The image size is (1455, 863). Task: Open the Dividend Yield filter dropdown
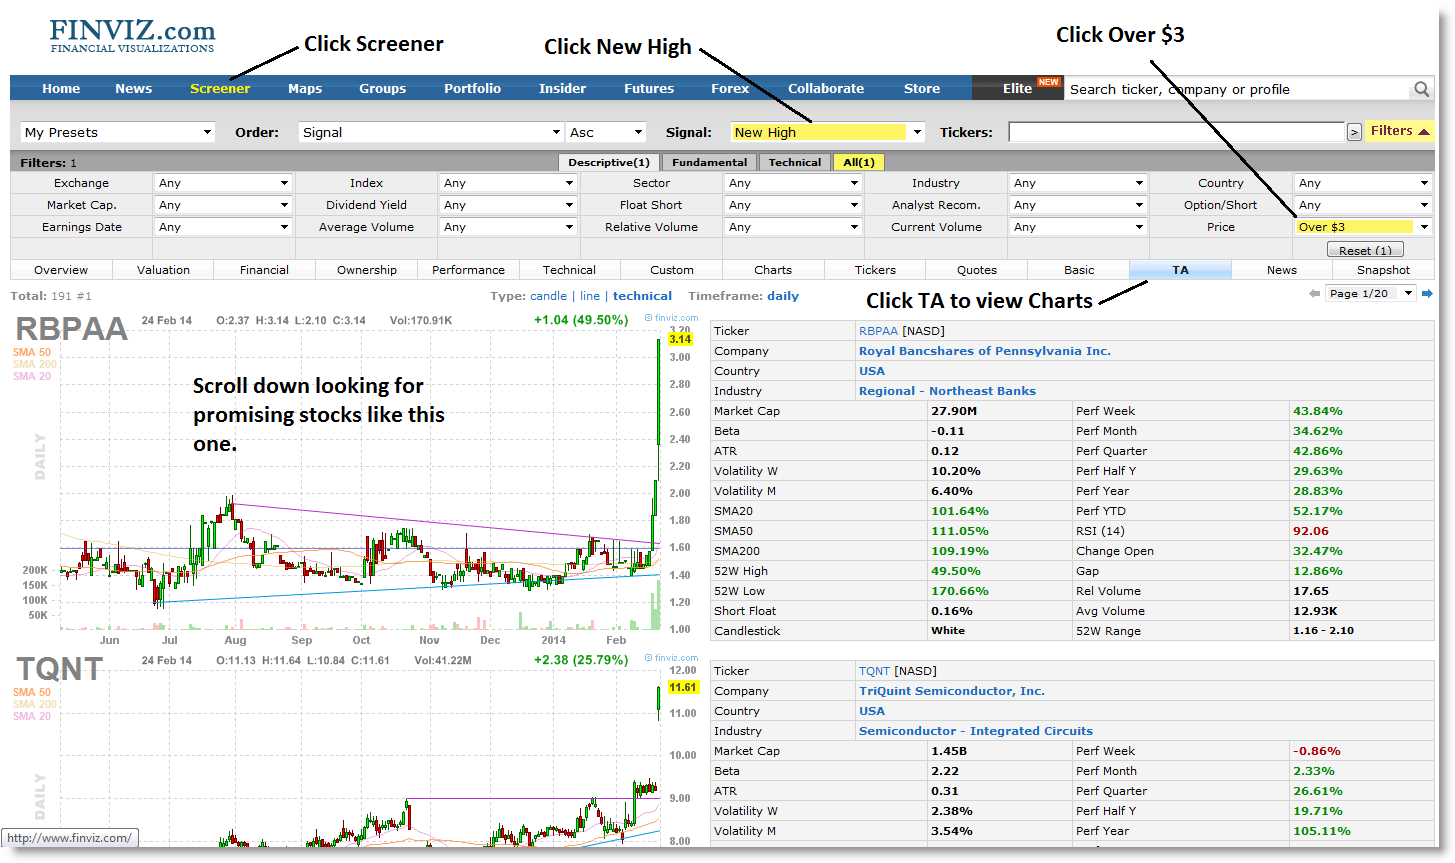tap(508, 205)
